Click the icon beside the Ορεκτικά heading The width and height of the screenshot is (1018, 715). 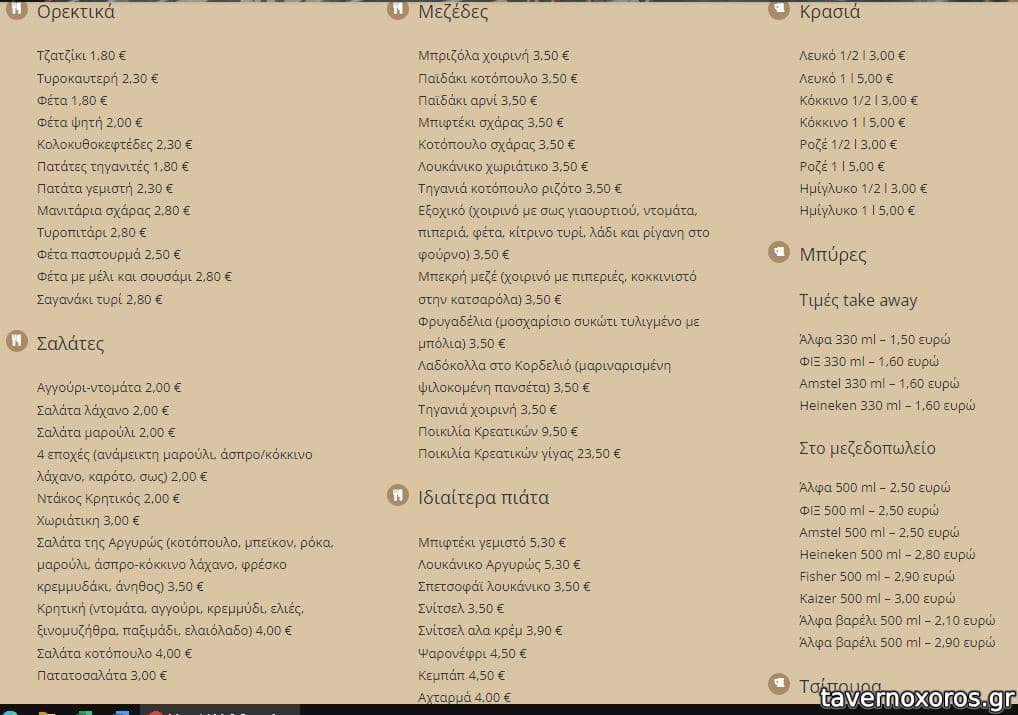tap(15, 11)
